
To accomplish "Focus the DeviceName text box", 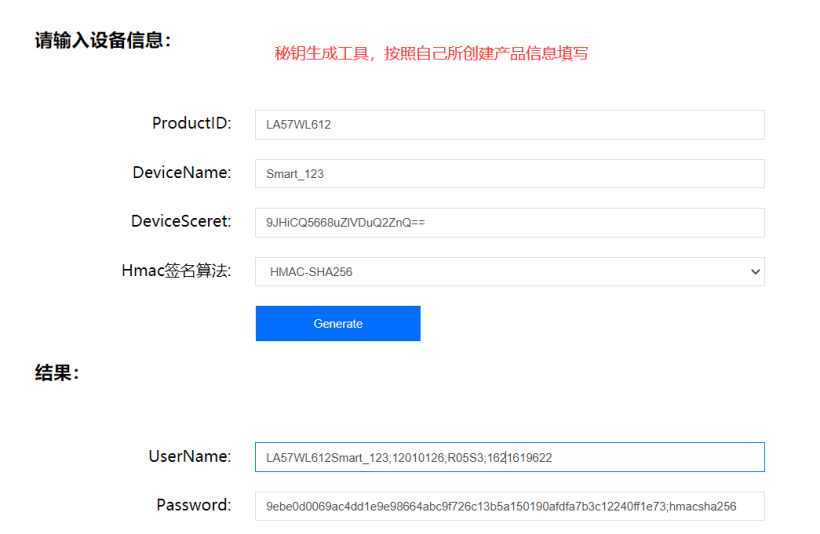I will tap(509, 174).
